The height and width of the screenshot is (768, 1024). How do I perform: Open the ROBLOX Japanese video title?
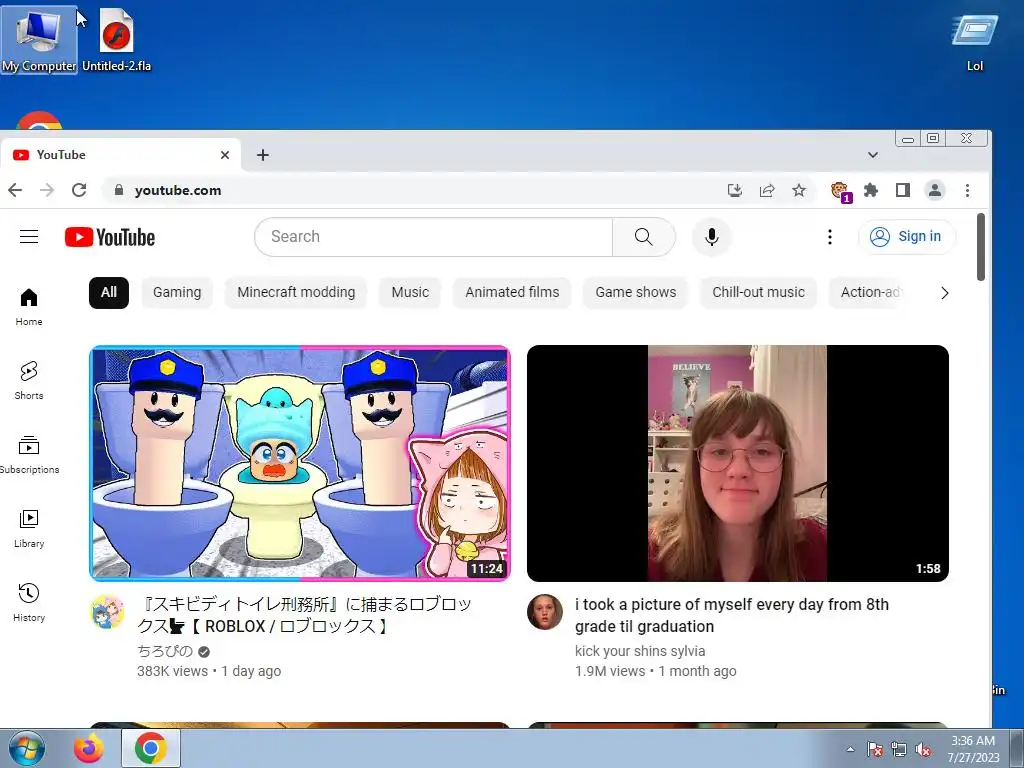point(304,615)
